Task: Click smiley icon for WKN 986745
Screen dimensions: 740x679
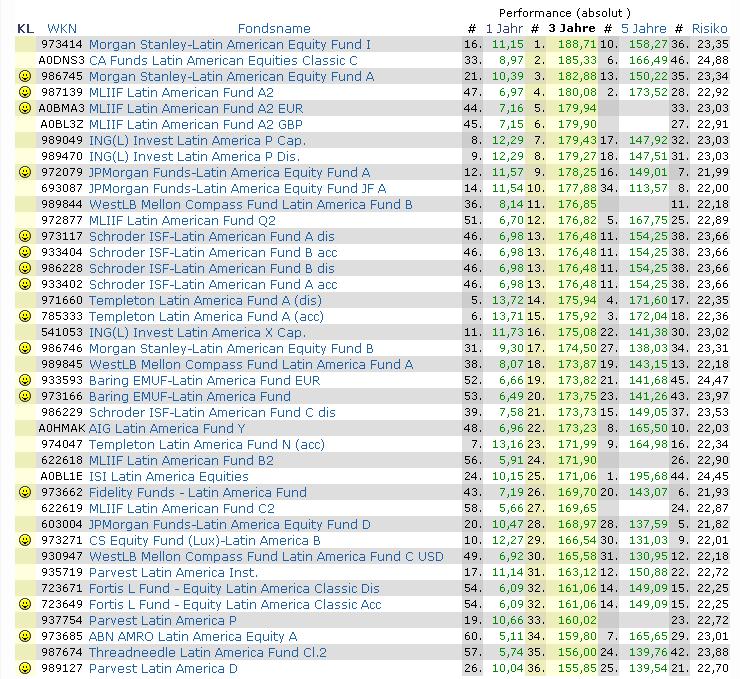Action: (x=25, y=76)
